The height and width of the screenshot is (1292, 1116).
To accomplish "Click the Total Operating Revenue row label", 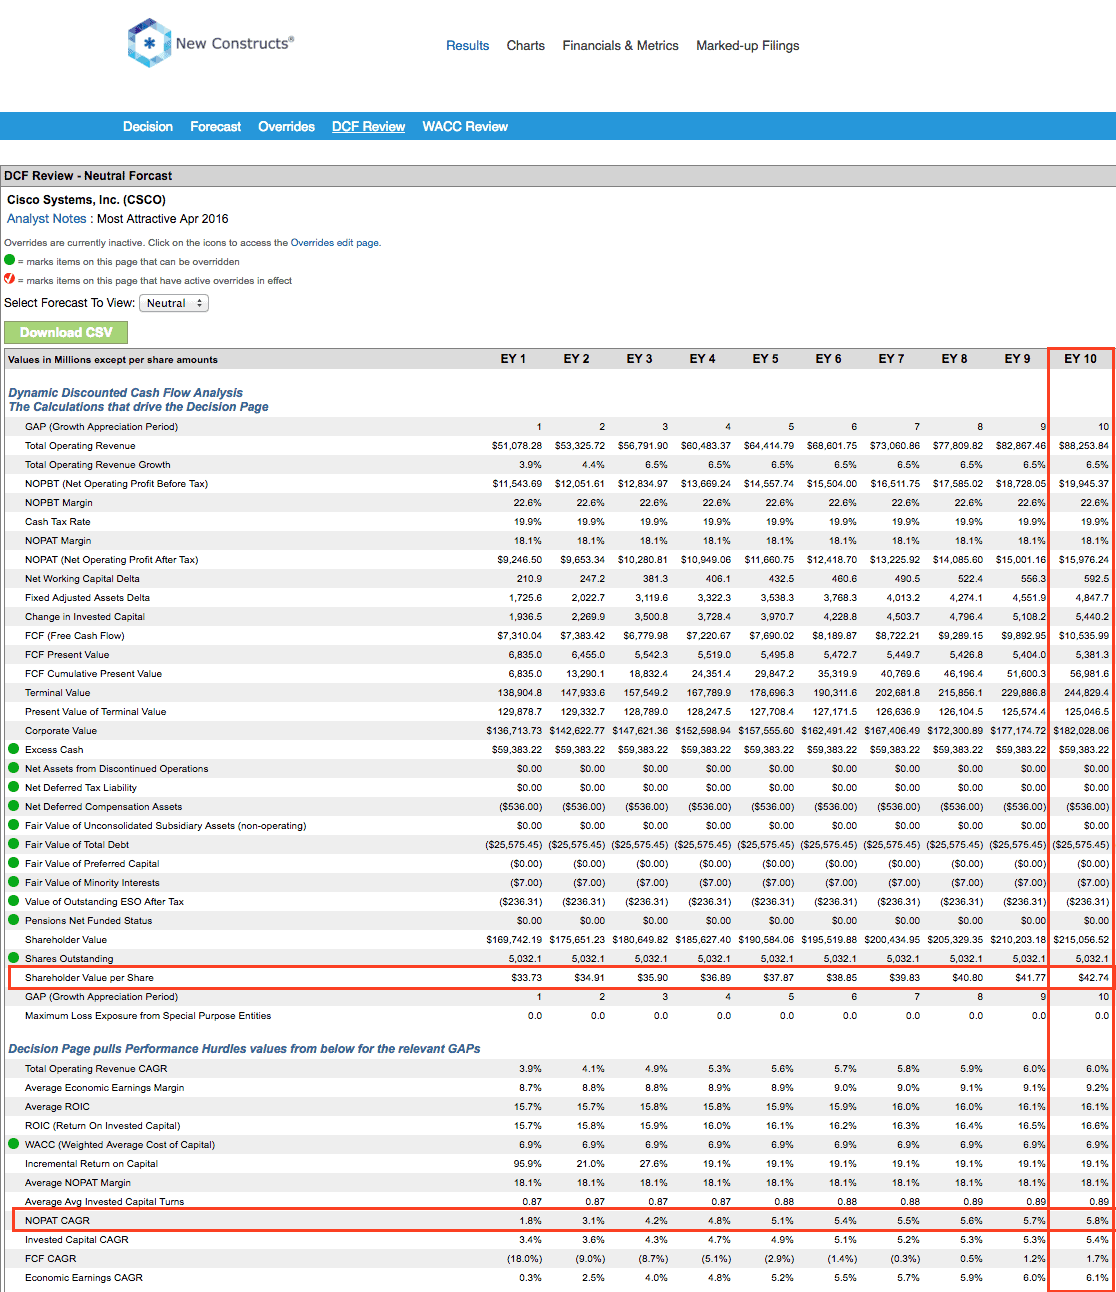I will (x=80, y=446).
